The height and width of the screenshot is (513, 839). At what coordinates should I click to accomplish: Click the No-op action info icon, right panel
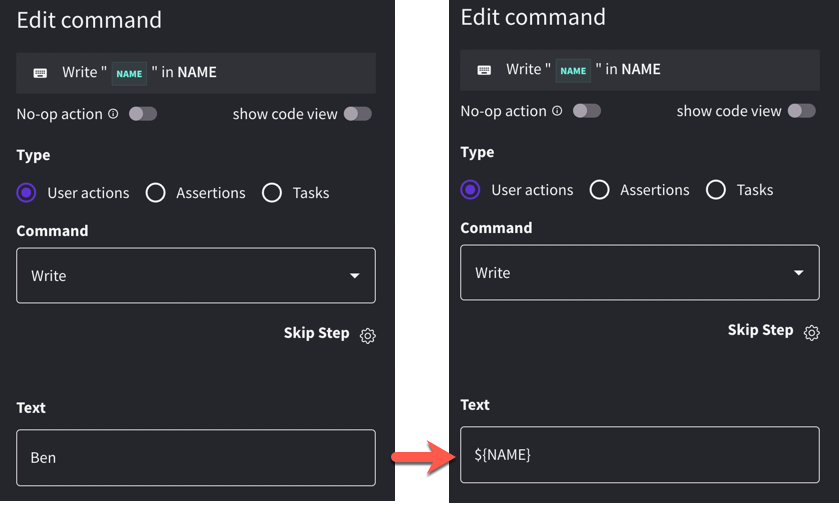(x=557, y=111)
